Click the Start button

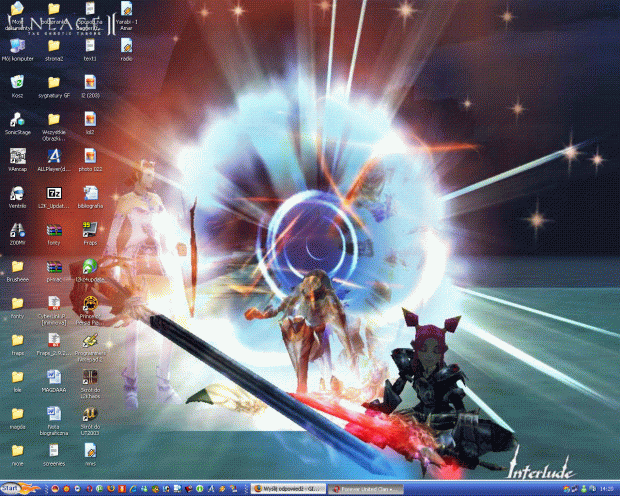point(17,488)
